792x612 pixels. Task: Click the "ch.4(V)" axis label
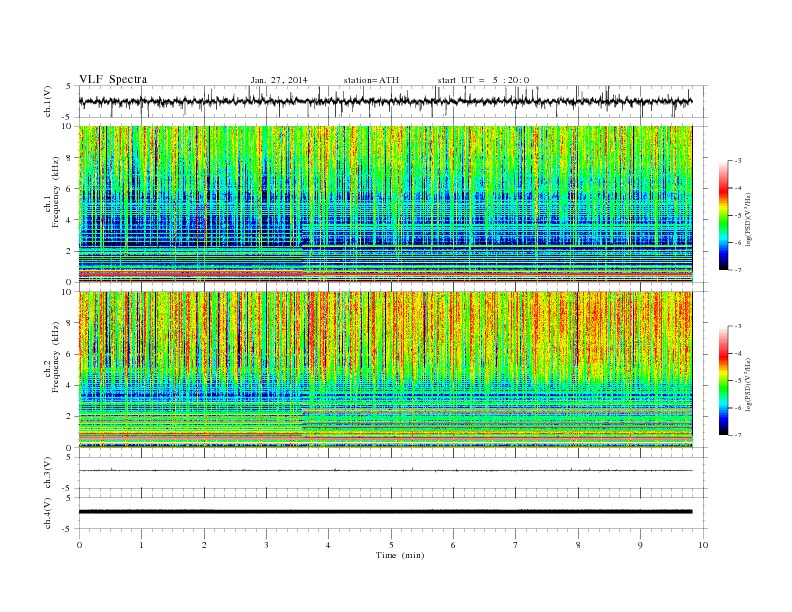(47, 513)
